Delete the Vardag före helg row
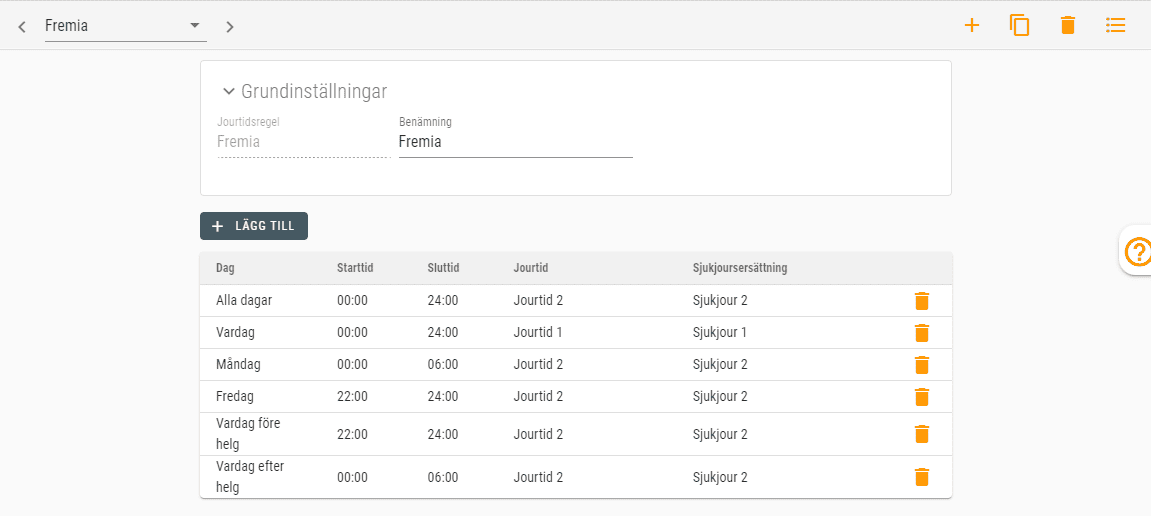 tap(922, 434)
